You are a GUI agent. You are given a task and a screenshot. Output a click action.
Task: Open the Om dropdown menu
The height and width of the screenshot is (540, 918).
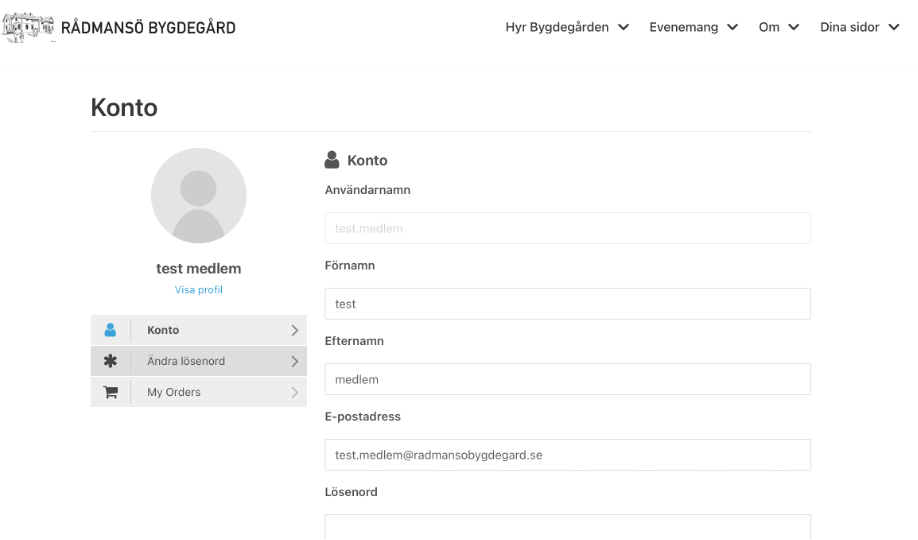point(779,28)
